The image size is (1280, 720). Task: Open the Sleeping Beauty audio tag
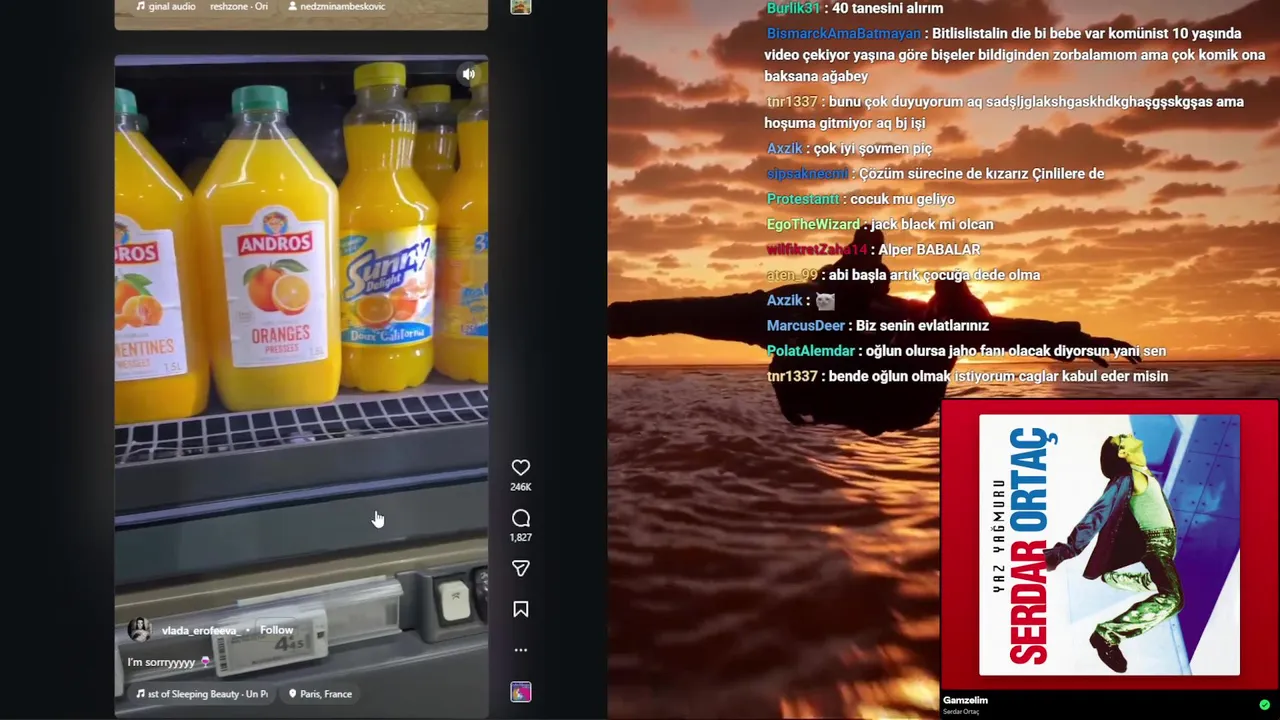click(x=202, y=694)
